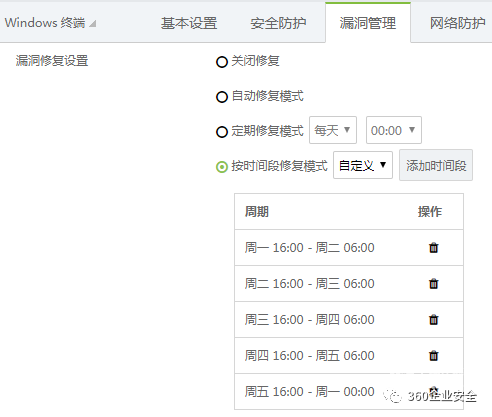
Task: Select the 定期修复模式 radio option
Action: coord(222,132)
